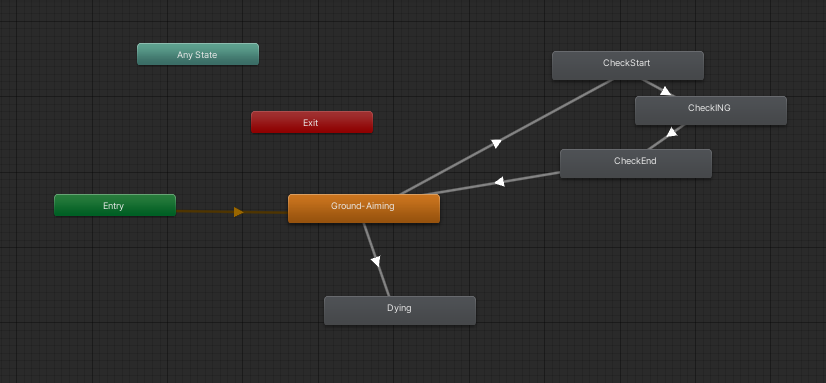This screenshot has width=826, height=383.
Task: Click the Dying label text
Action: (399, 308)
